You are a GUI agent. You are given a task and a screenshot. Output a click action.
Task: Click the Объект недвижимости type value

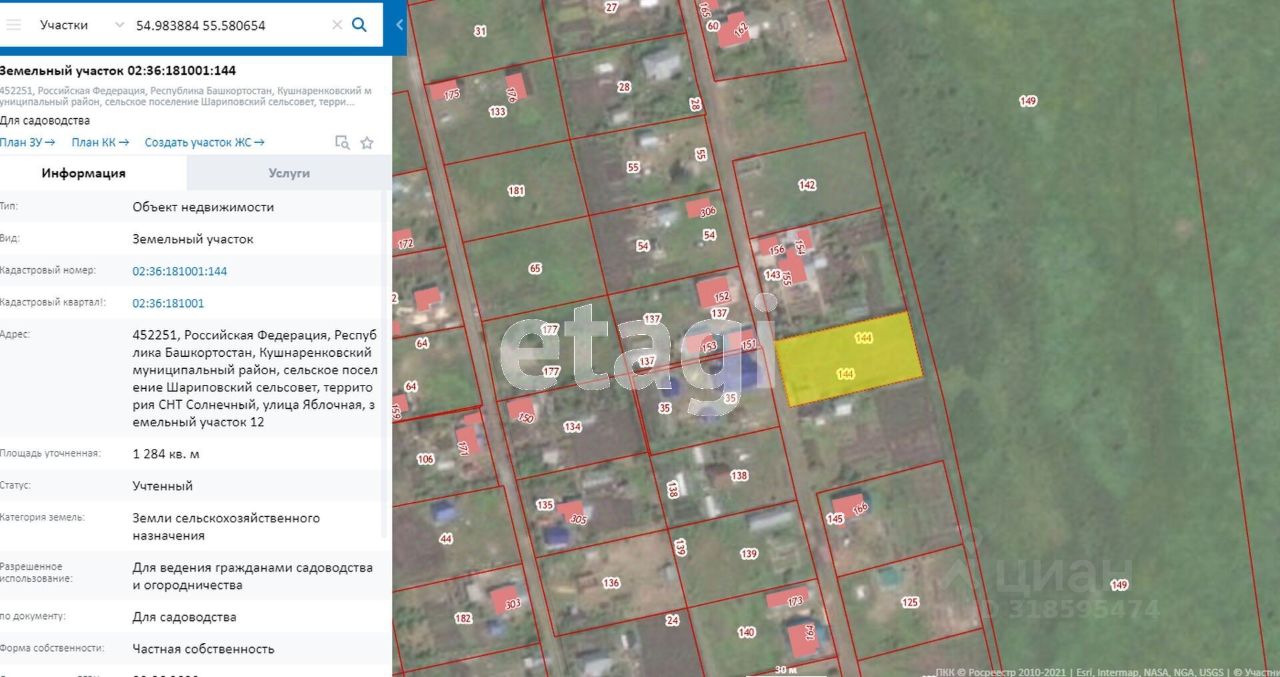tap(203, 207)
